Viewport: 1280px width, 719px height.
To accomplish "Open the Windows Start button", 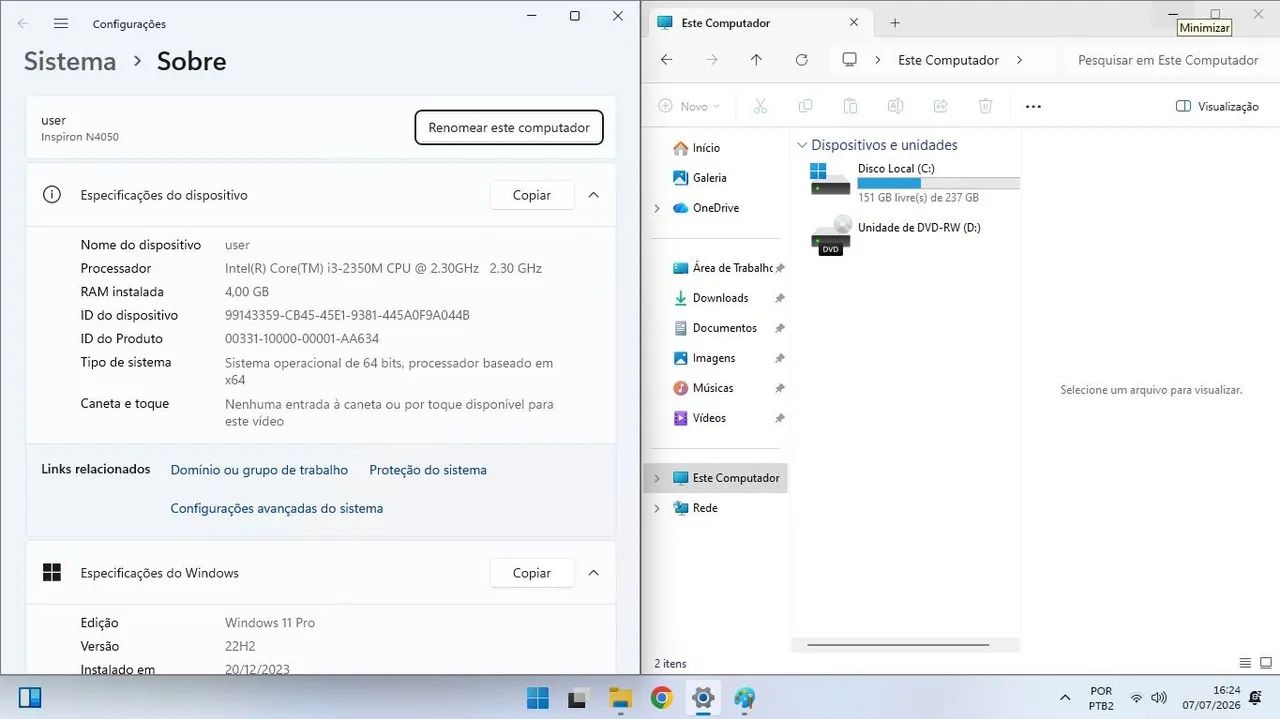I will click(537, 698).
